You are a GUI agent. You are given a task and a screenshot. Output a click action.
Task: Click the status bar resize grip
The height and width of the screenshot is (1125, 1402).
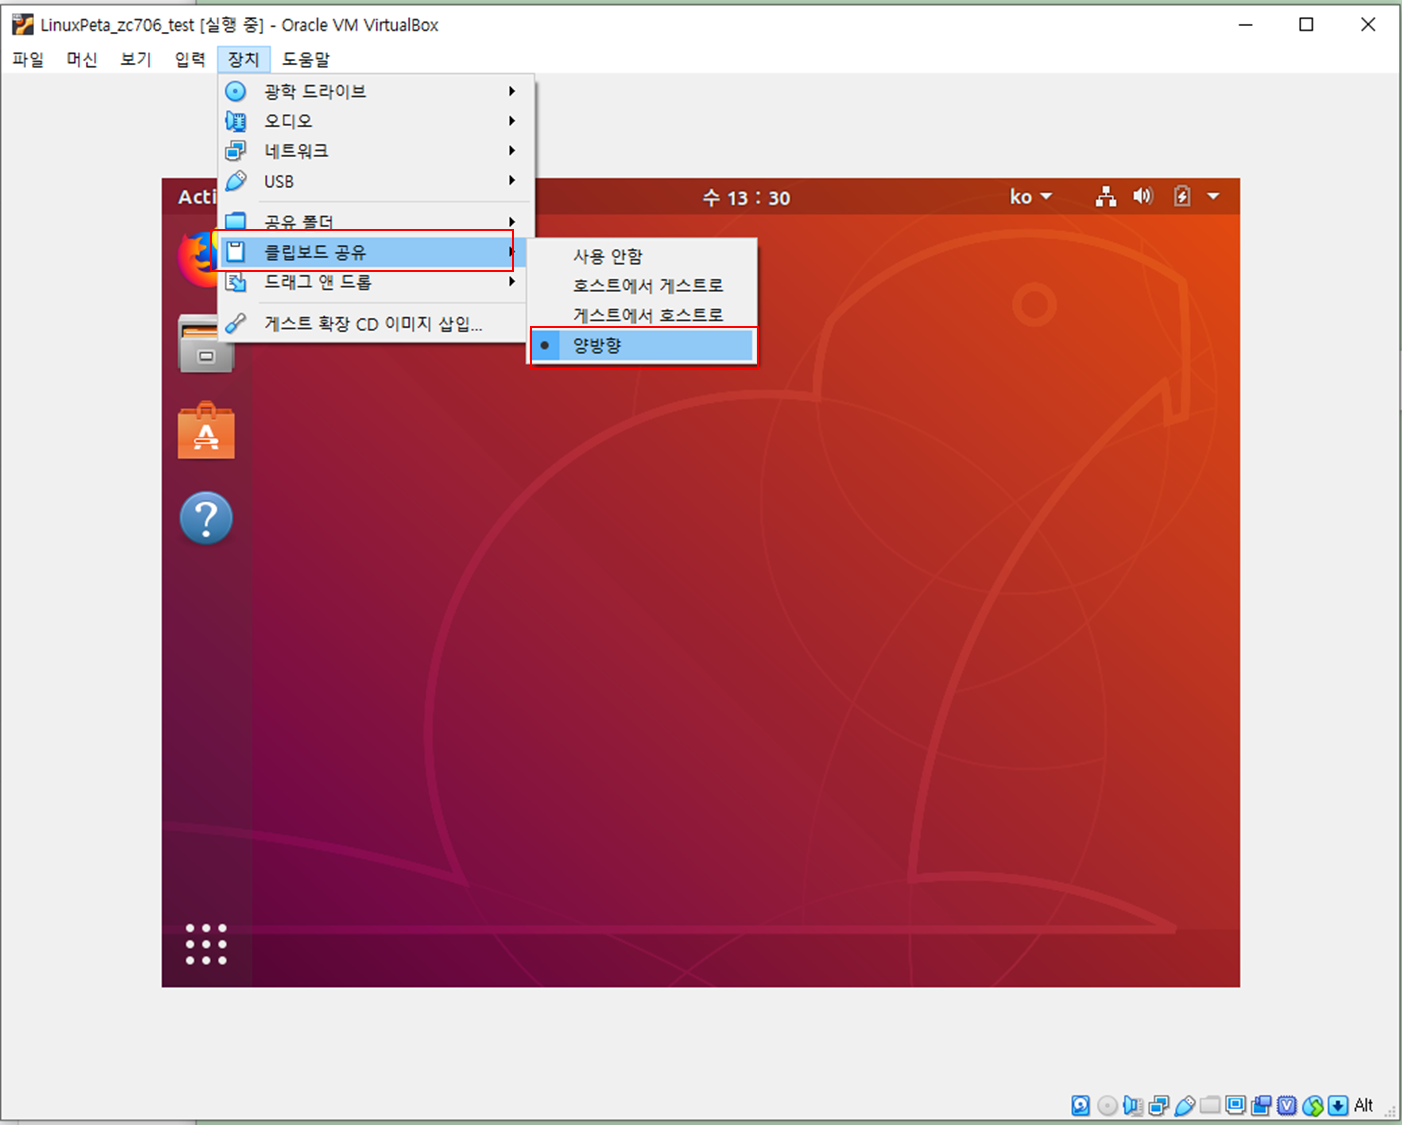1390,1111
